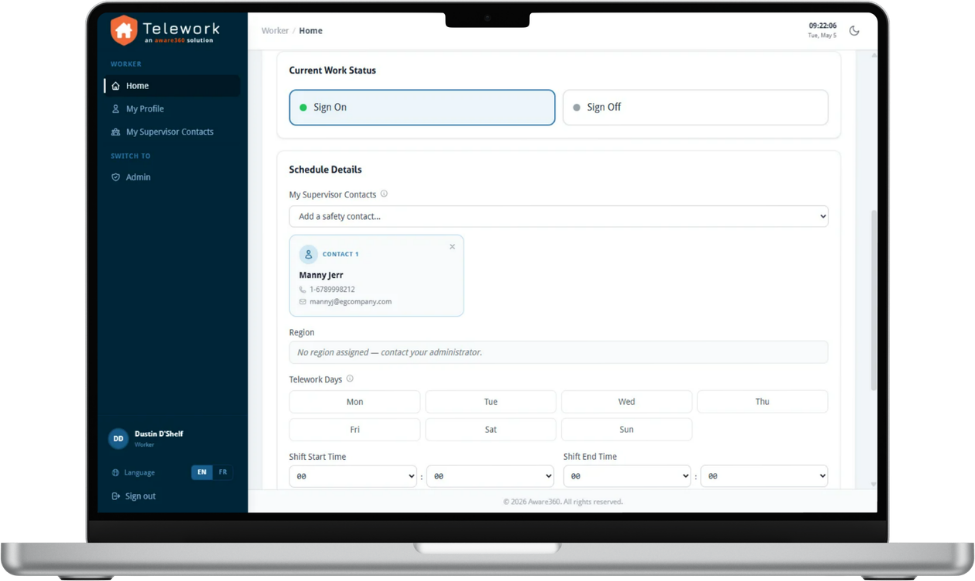Click the page vertical scrollbar
The width and height of the screenshot is (975, 581).
pyautogui.click(x=874, y=300)
